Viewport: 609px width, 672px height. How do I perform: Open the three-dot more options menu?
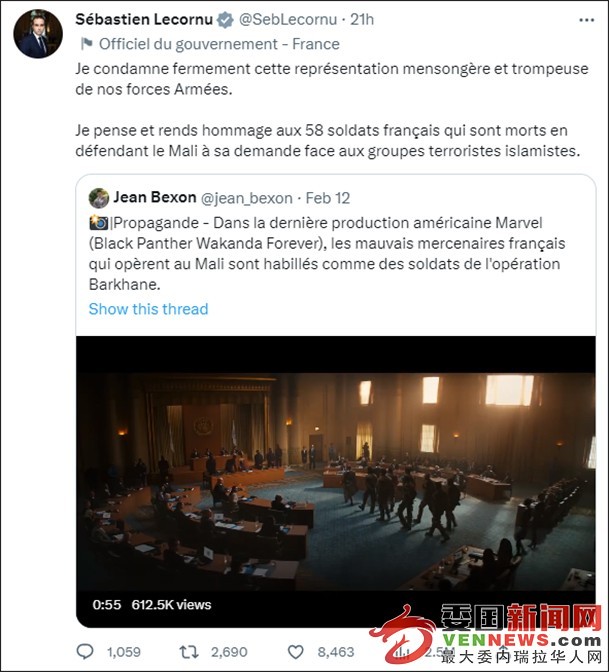tap(586, 20)
